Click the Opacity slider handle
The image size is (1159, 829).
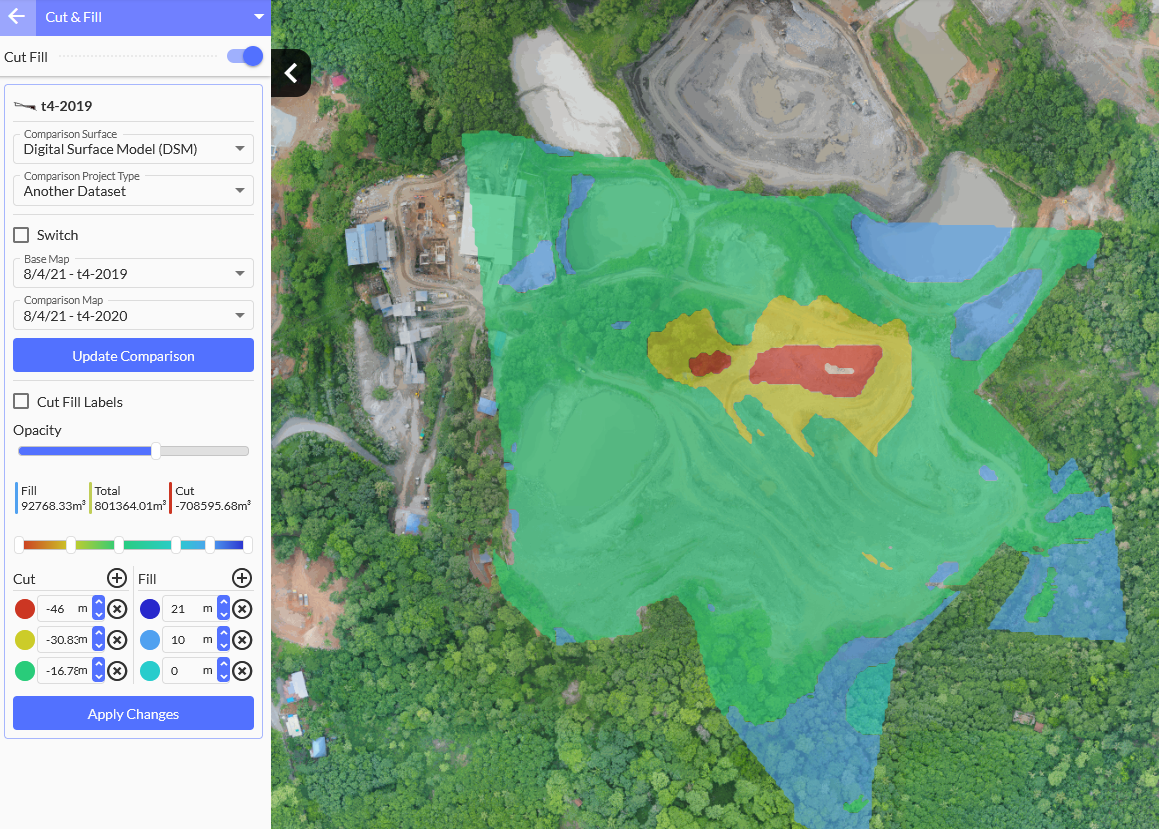(156, 451)
